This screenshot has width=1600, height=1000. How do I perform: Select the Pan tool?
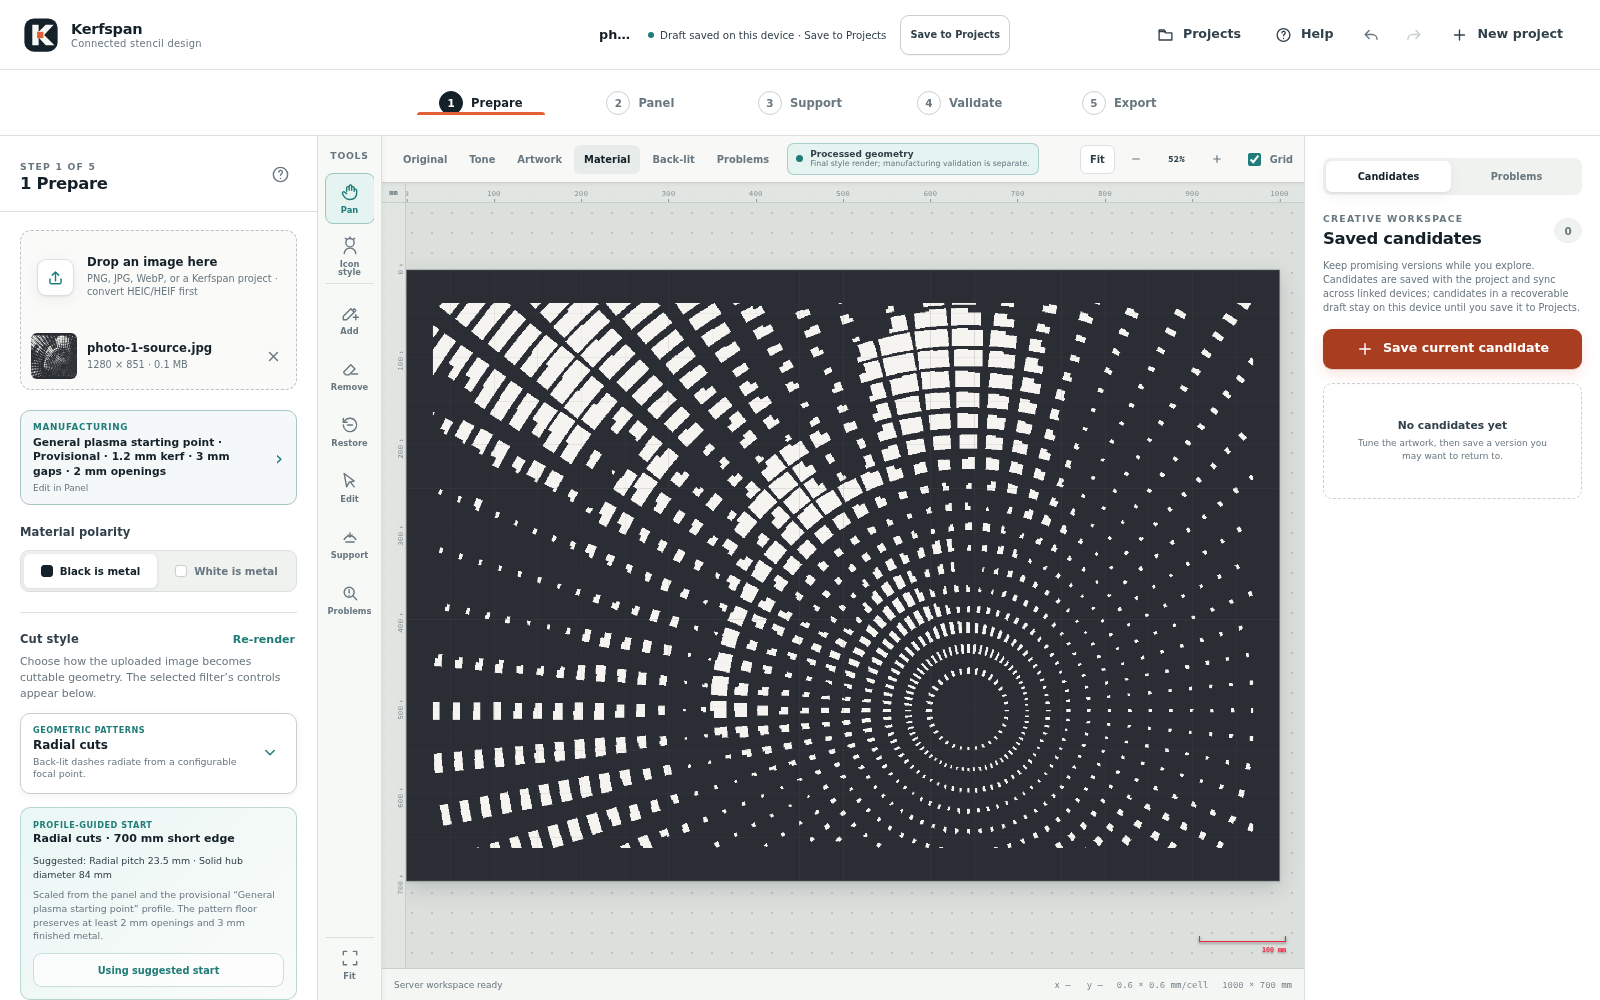click(x=349, y=198)
